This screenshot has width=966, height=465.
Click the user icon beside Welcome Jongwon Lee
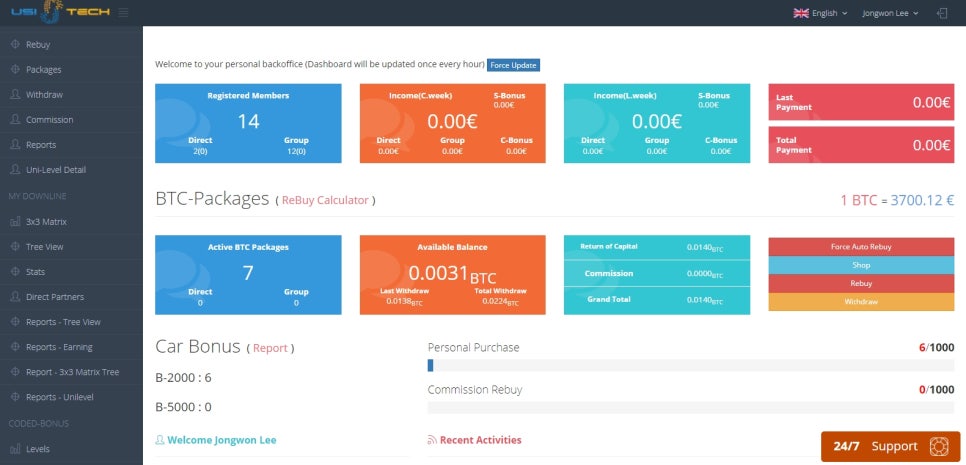click(160, 440)
